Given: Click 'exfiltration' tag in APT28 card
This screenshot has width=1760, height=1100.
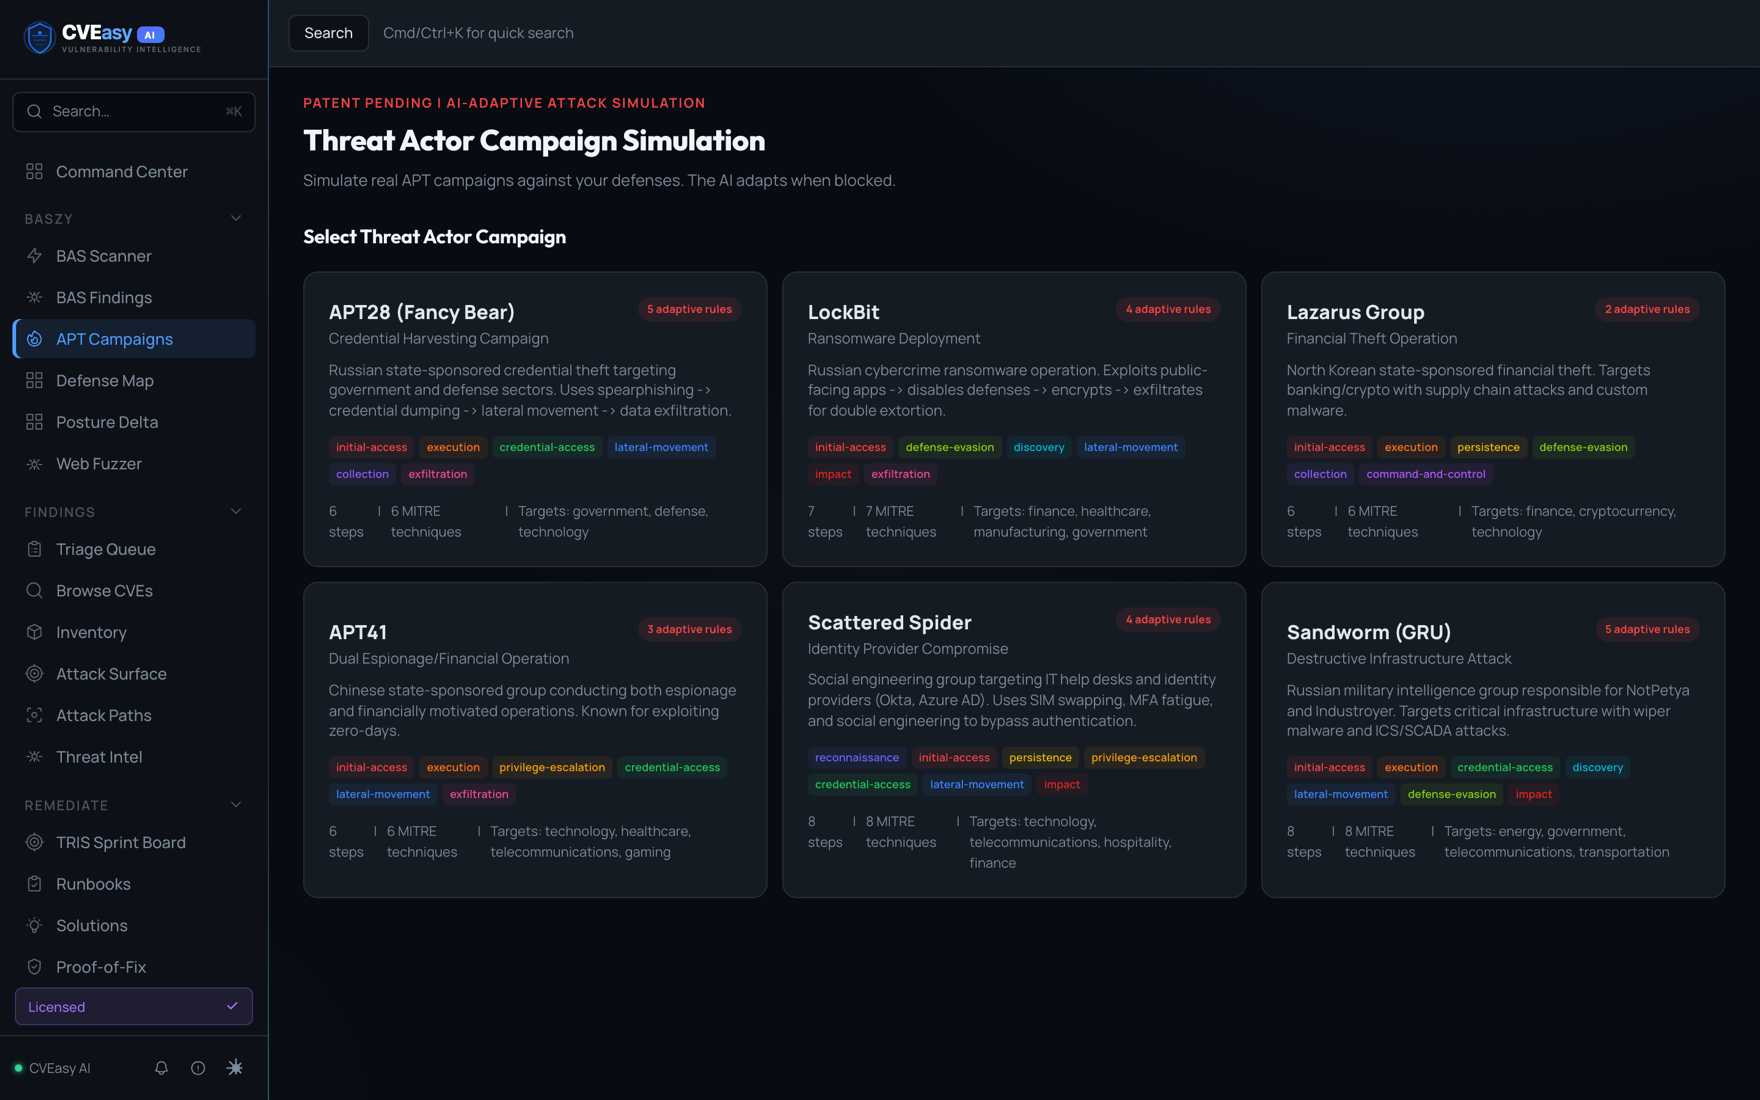Looking at the screenshot, I should 437,474.
